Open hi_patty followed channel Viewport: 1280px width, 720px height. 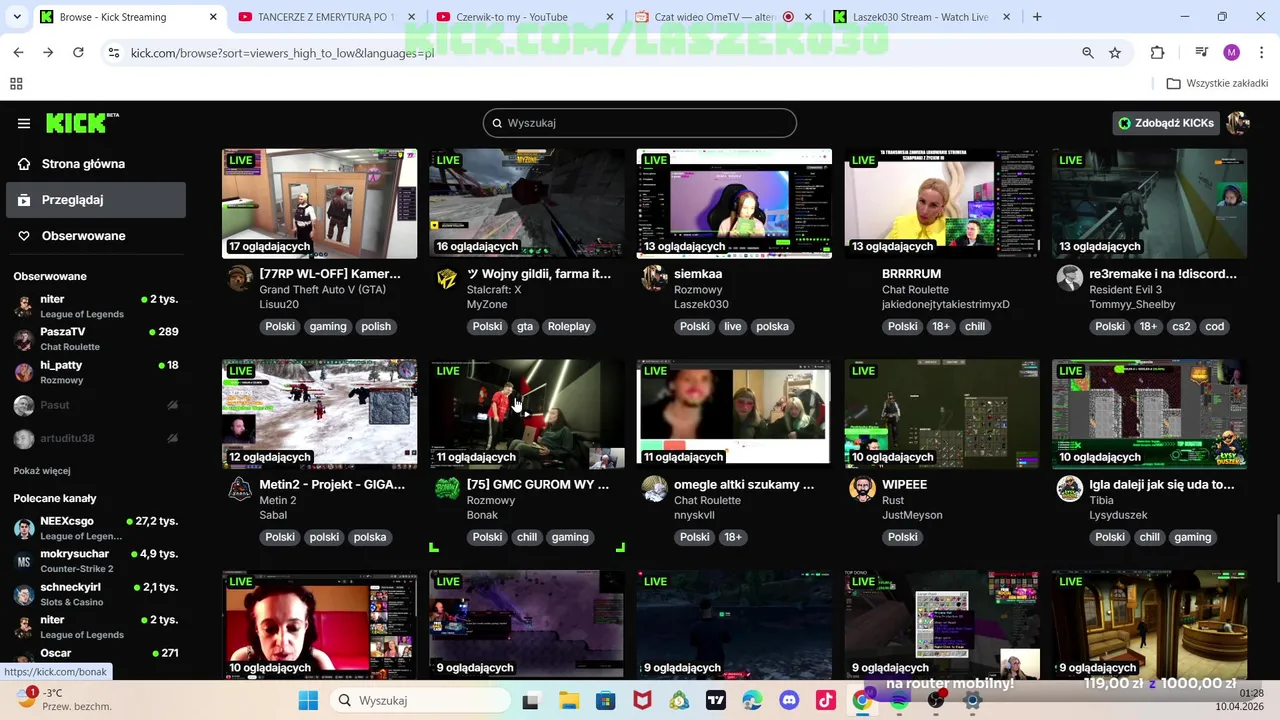(95, 372)
